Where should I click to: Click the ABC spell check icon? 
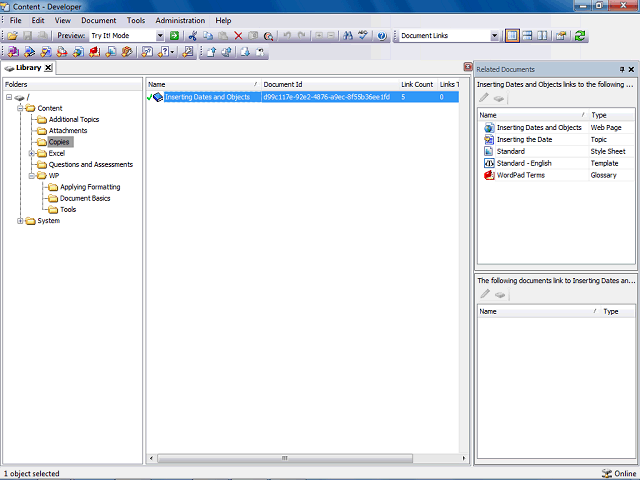point(362,36)
